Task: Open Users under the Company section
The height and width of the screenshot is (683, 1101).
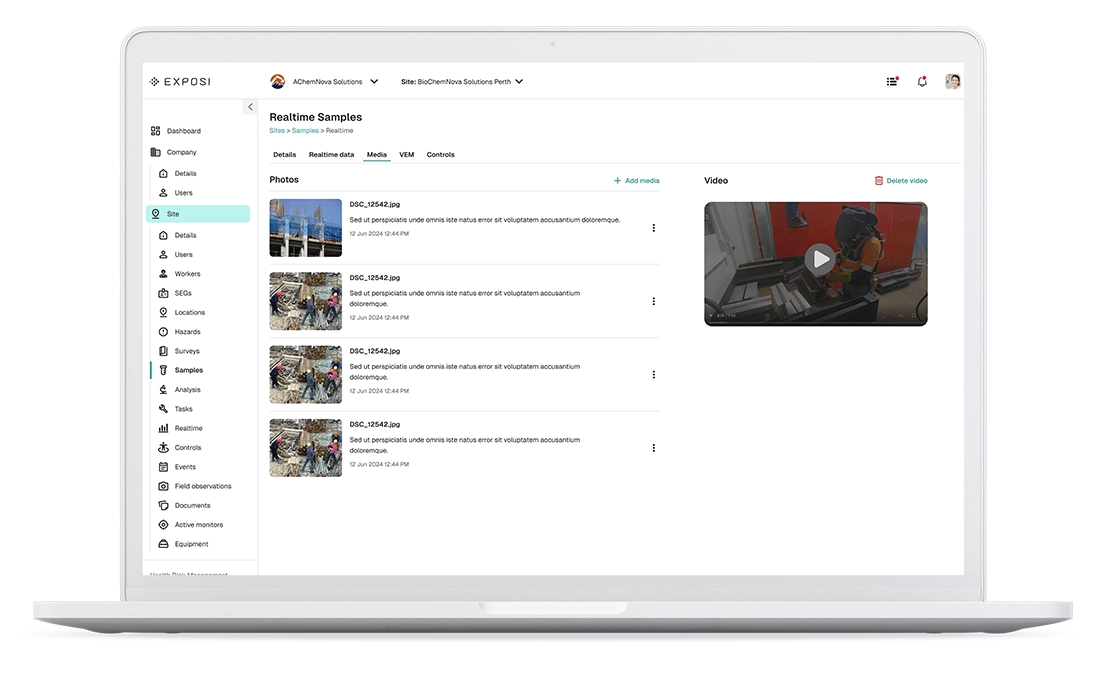Action: 183,193
